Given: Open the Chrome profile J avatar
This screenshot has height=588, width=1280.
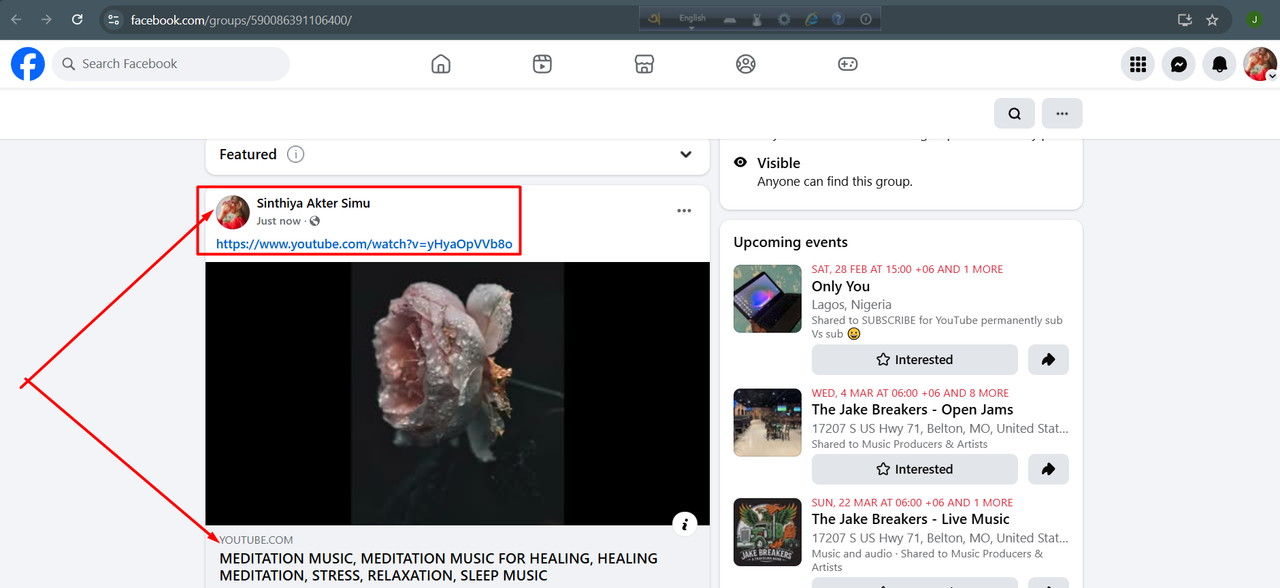Looking at the screenshot, I should tap(1254, 20).
